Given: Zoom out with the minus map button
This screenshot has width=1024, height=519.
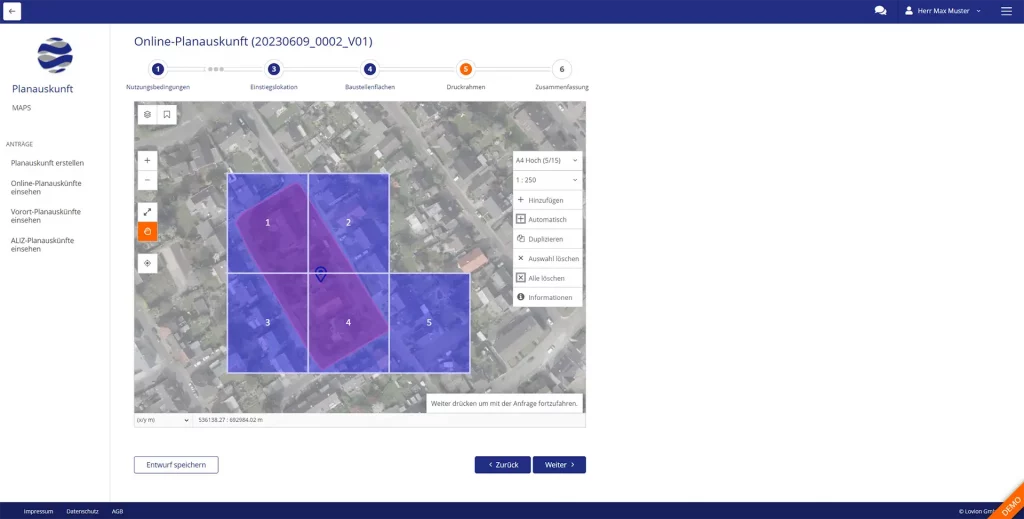Looking at the screenshot, I should click(x=147, y=180).
